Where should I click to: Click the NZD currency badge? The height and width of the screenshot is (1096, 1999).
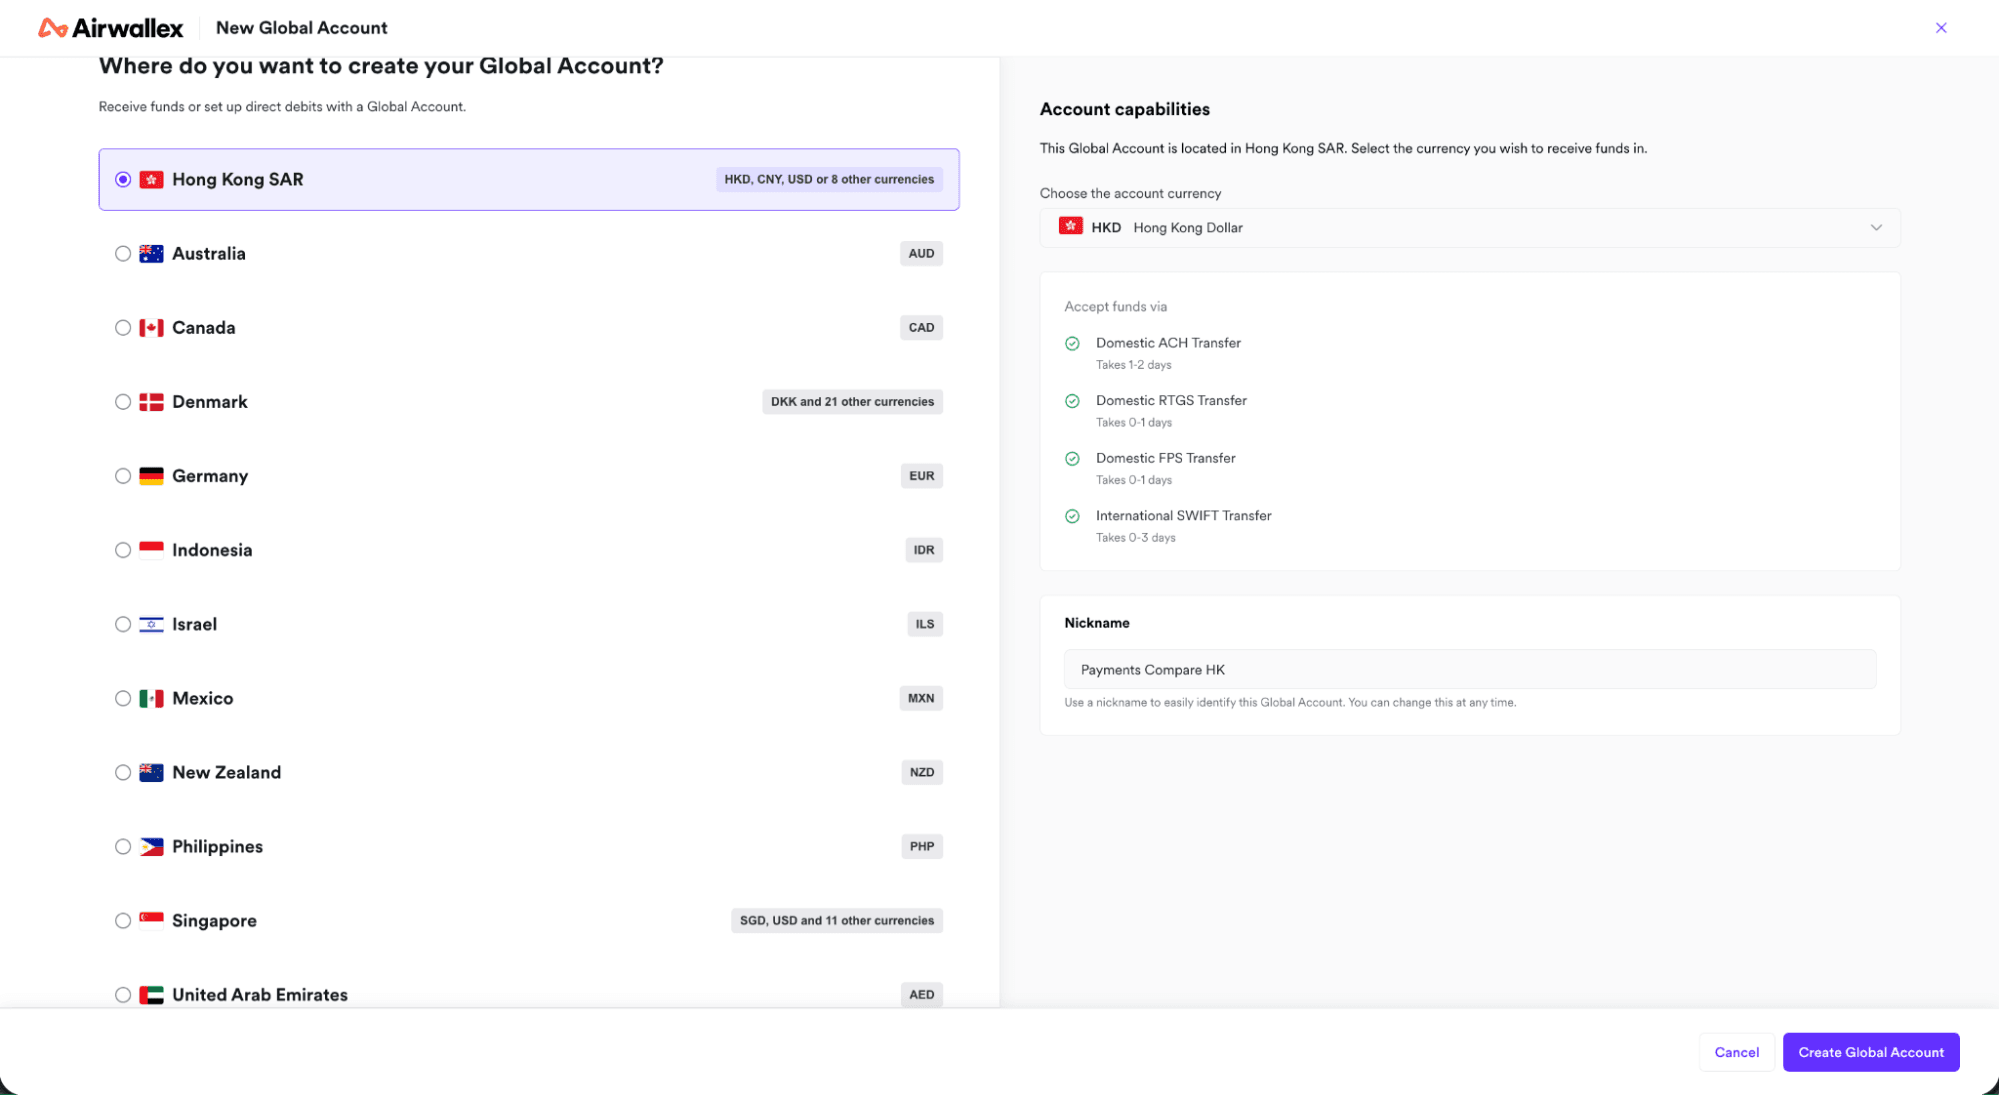[921, 772]
